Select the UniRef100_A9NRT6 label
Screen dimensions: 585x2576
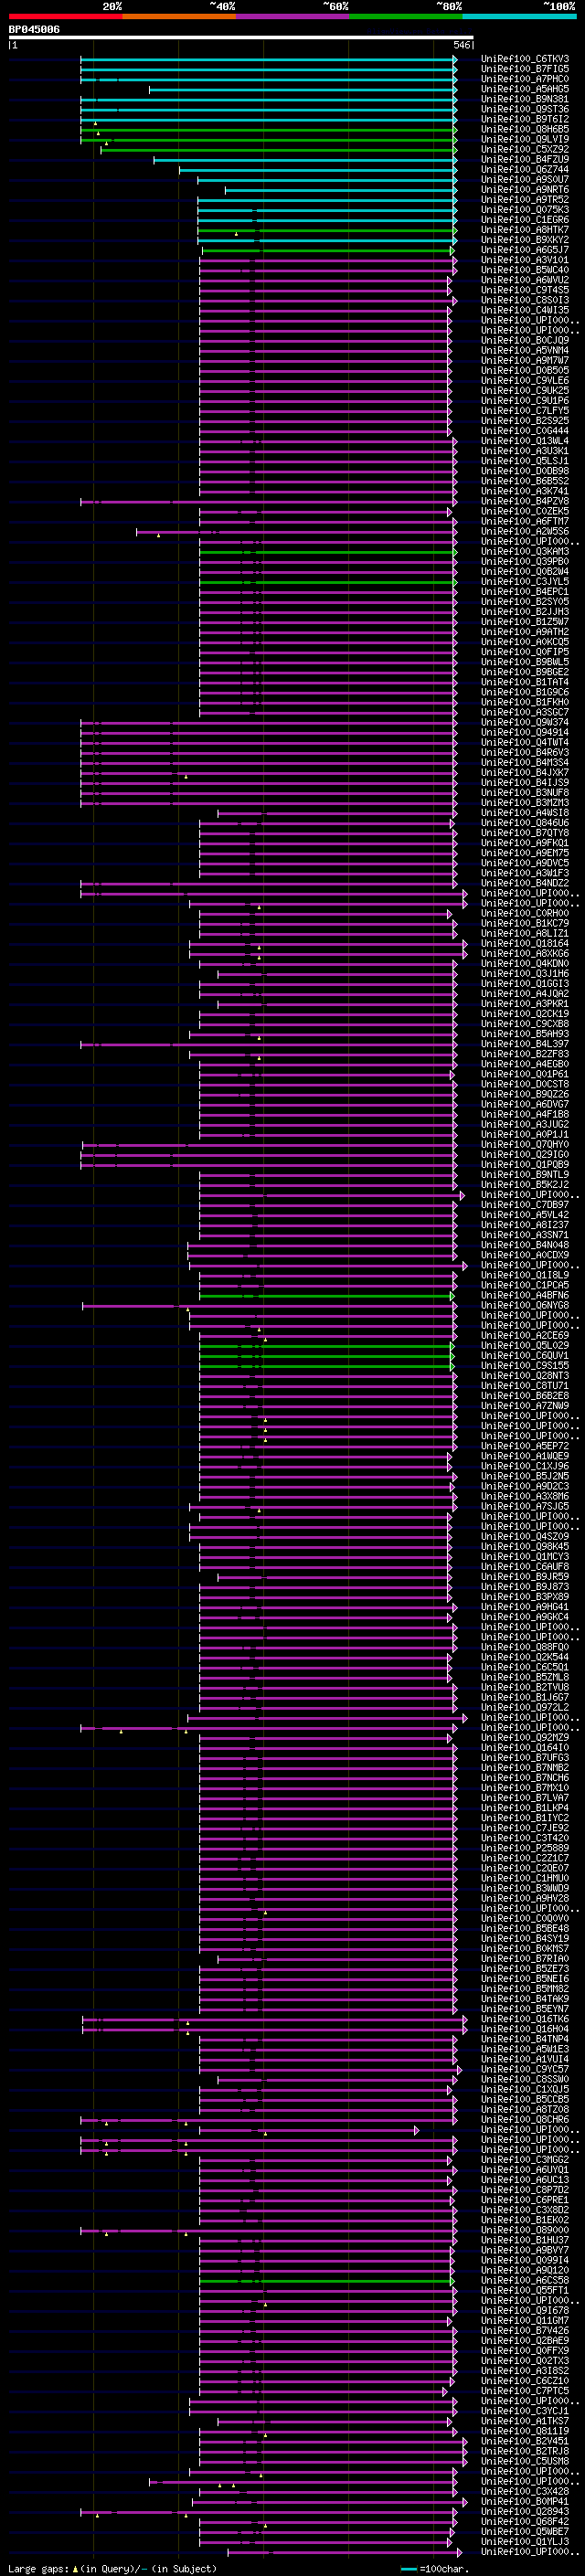525,189
